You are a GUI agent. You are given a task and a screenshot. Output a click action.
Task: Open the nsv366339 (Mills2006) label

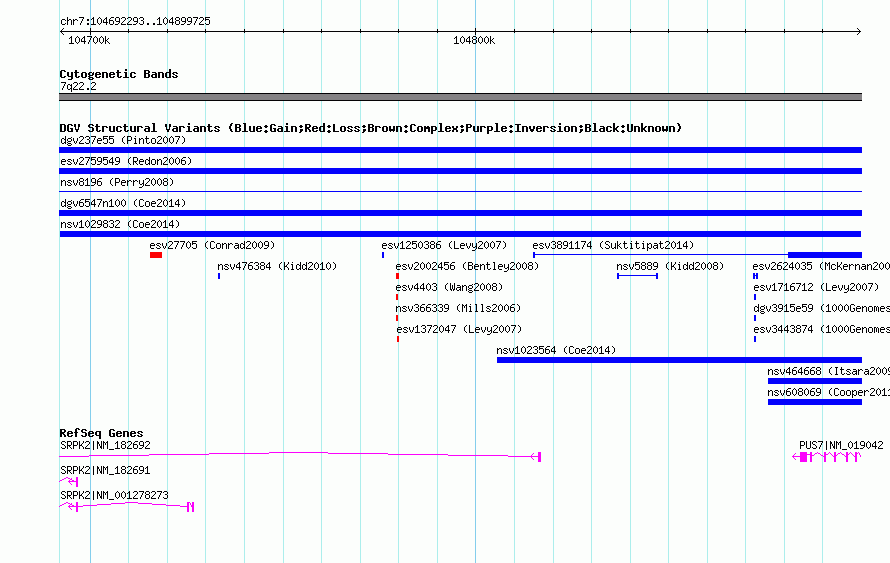point(458,308)
